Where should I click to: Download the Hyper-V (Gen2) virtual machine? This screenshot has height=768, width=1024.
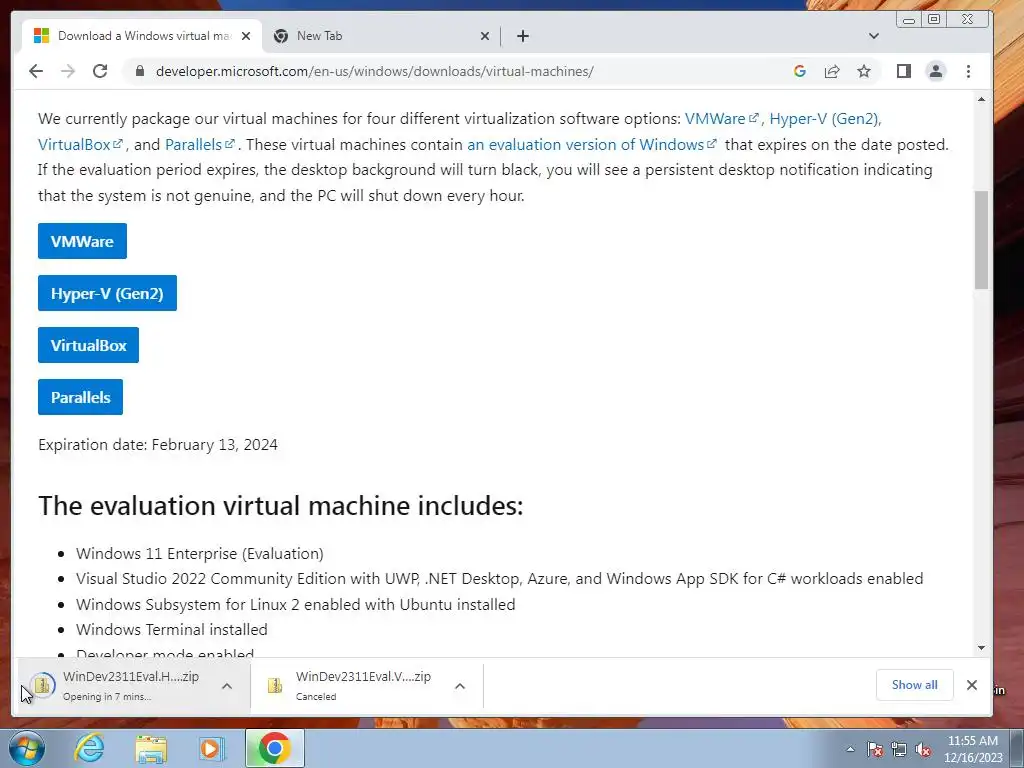107,293
